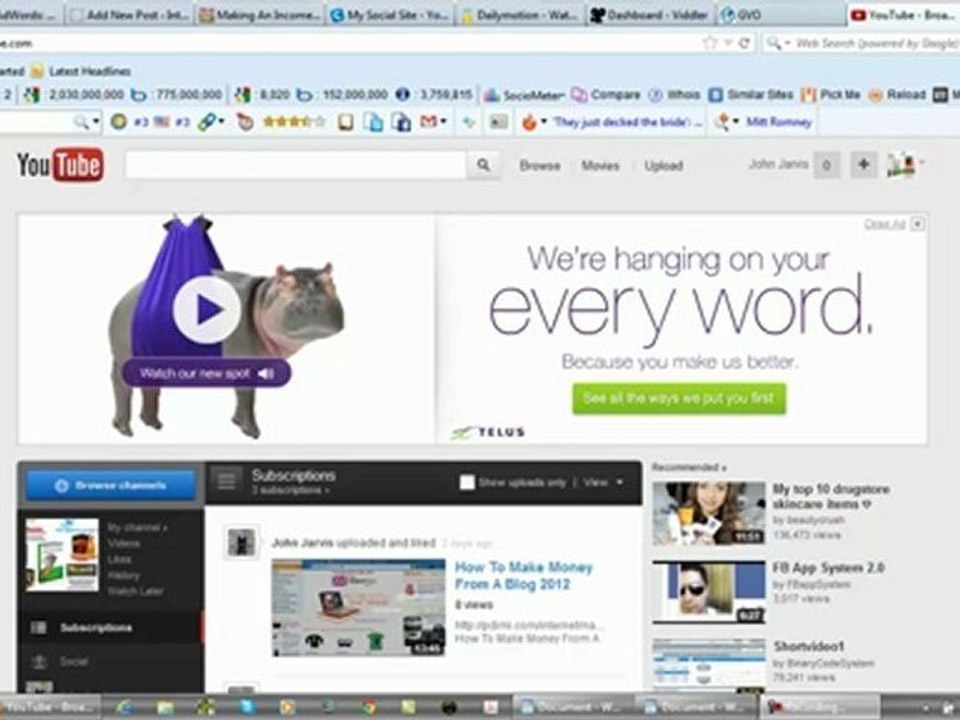Screen dimensions: 960x720
Task: Click the channel avatar image in the sidebar
Action: pos(62,555)
